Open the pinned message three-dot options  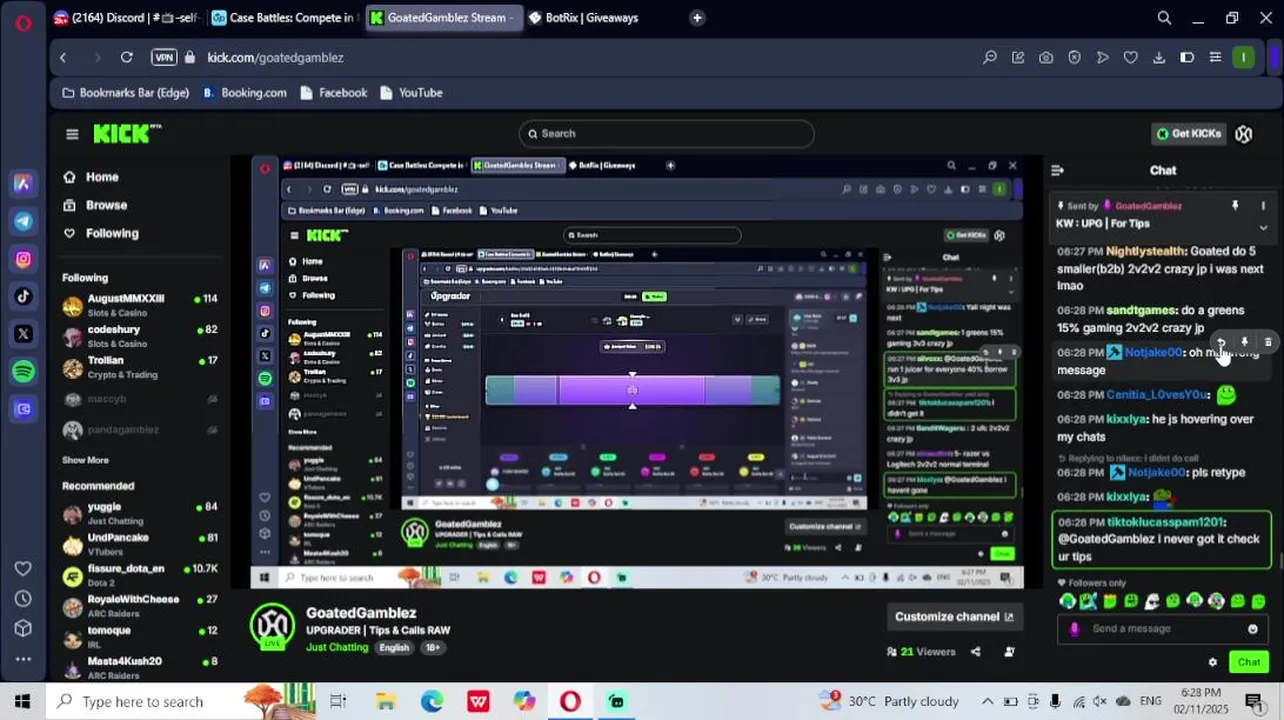(1263, 206)
